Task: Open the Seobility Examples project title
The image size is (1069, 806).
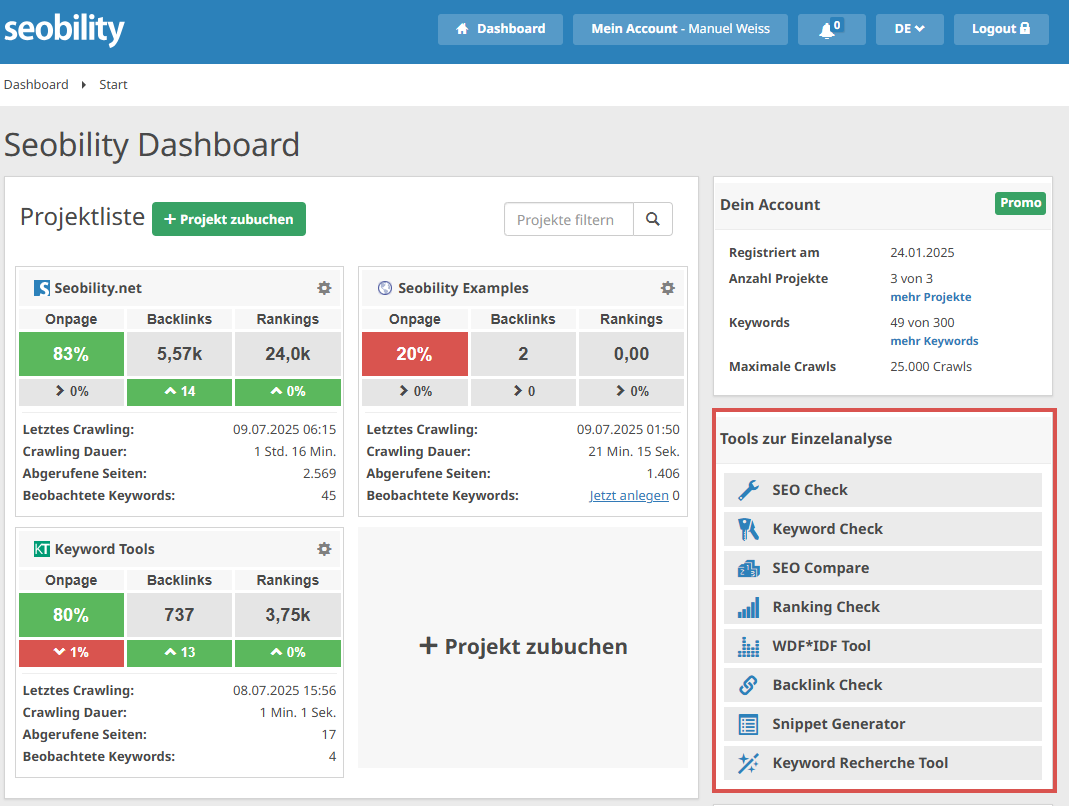Action: [x=463, y=288]
